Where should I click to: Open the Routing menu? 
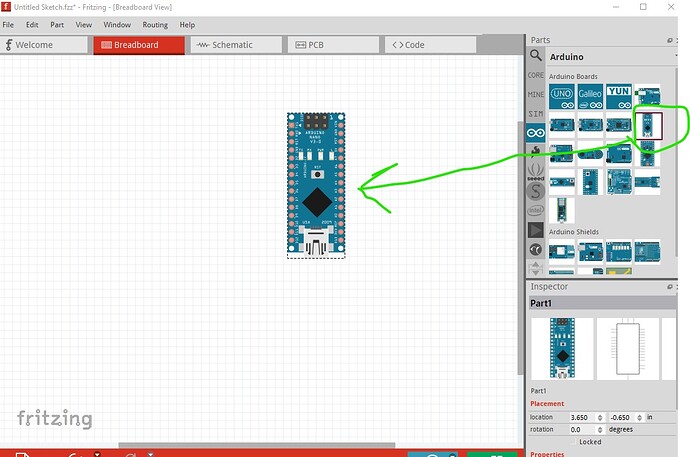pos(155,25)
